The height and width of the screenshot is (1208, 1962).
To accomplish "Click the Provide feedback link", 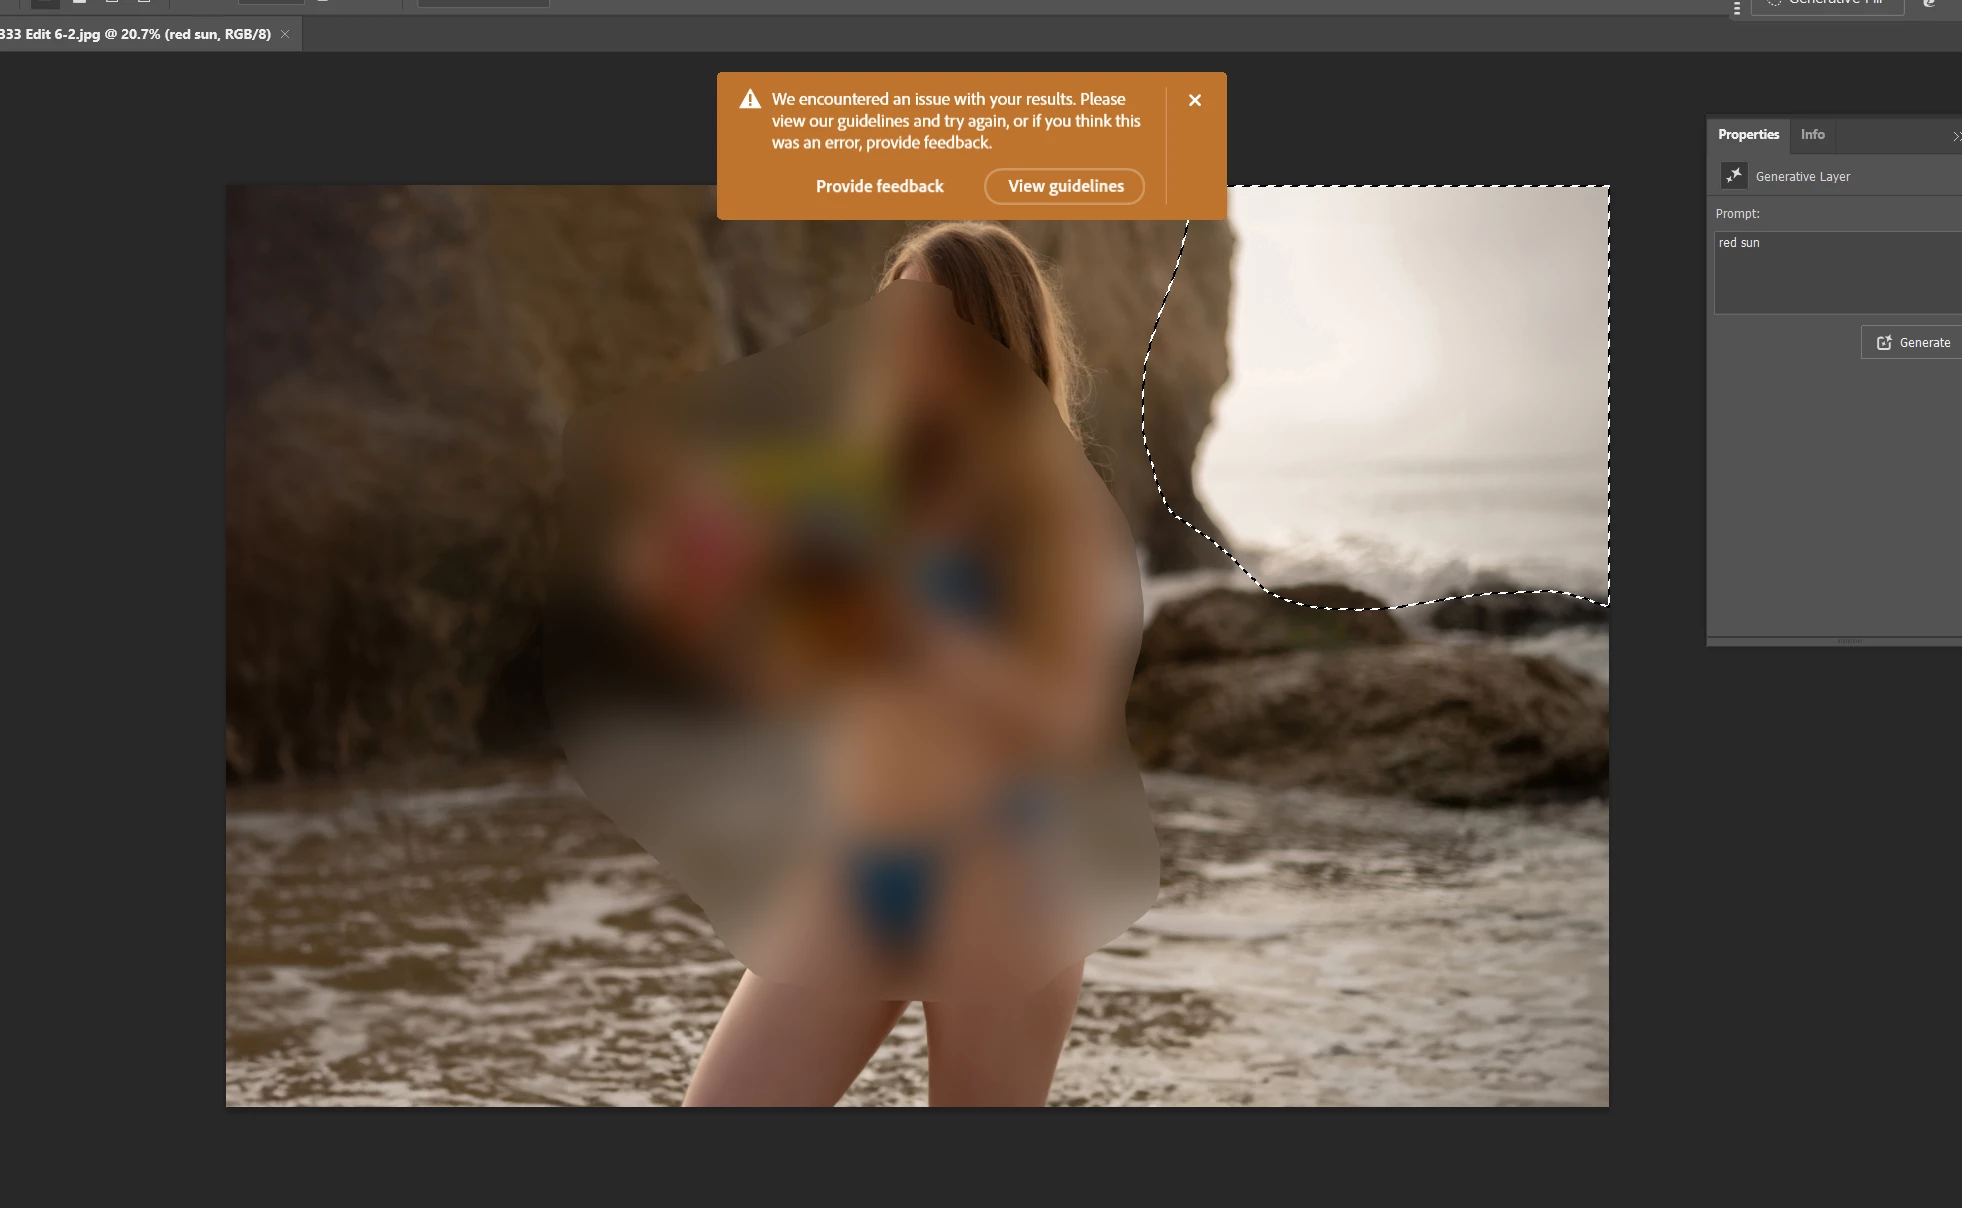I will tap(879, 186).
